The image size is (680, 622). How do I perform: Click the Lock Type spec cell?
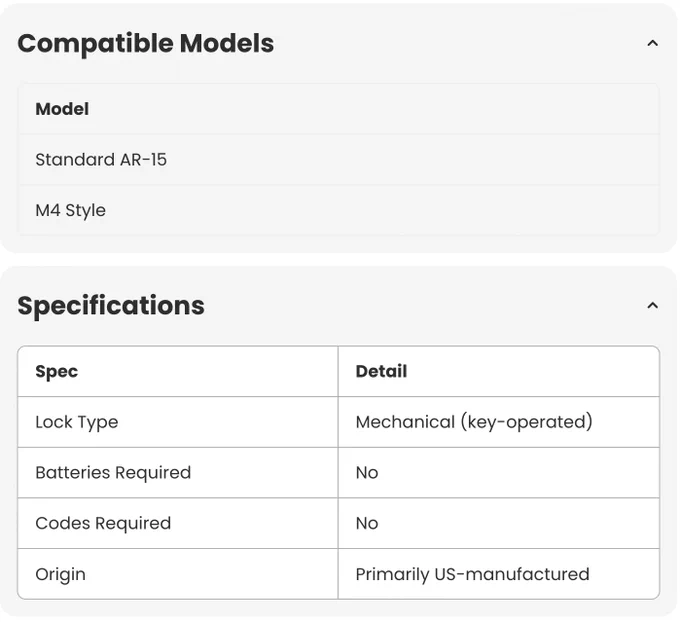[178, 422]
